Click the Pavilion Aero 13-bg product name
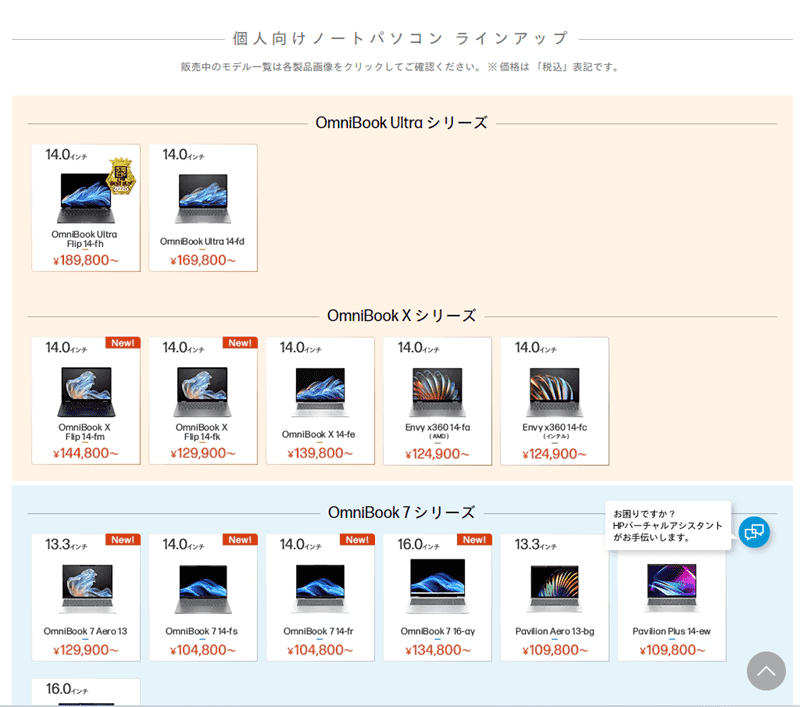 (555, 631)
